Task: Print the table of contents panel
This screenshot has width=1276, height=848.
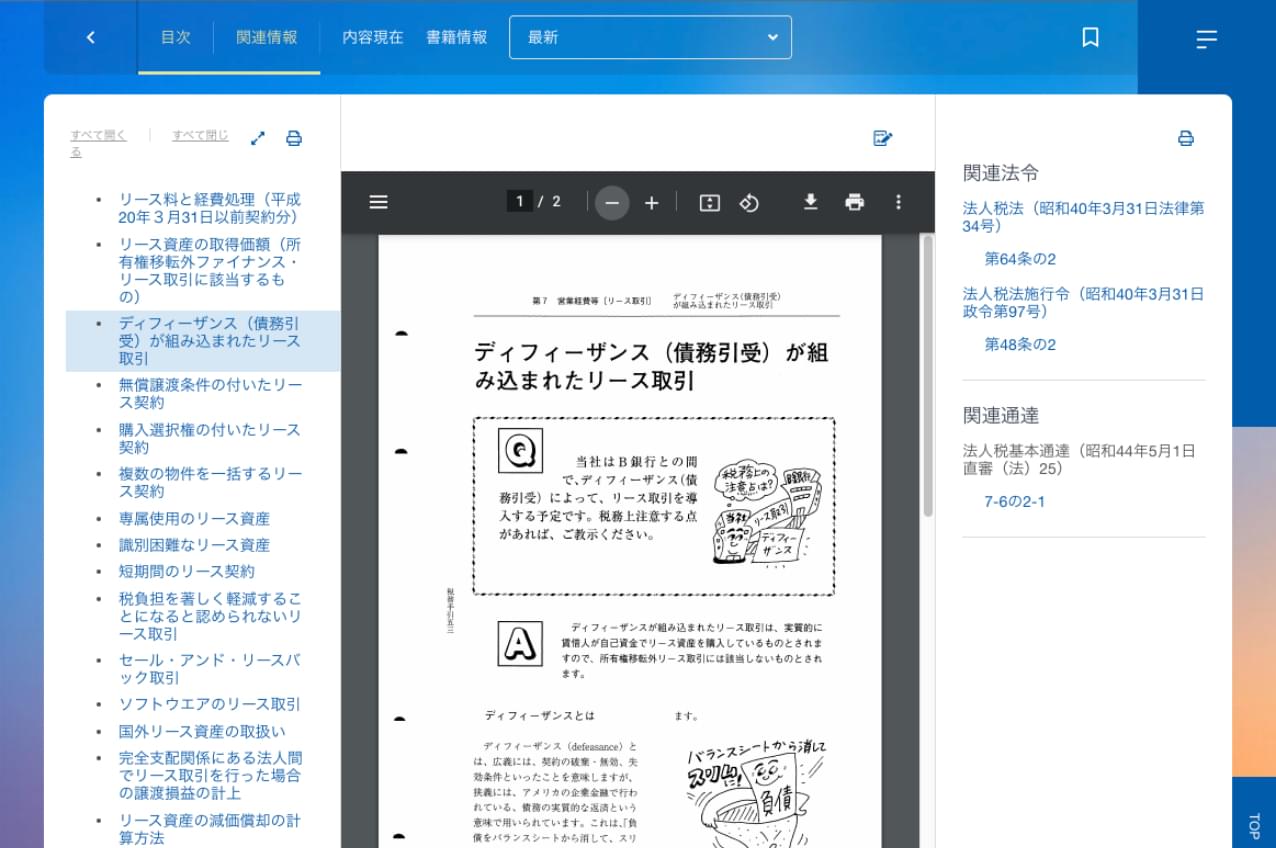Action: pos(293,137)
